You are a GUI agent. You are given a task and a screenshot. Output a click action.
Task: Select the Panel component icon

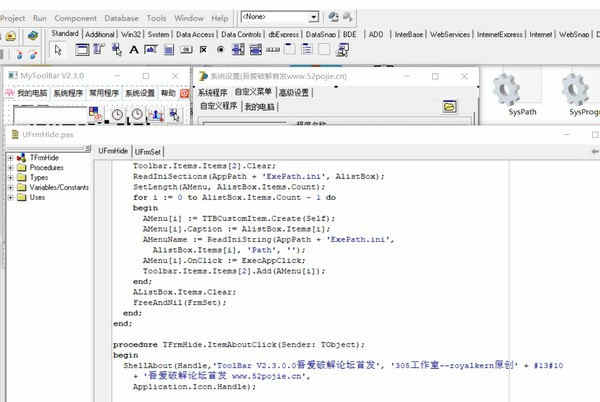[x=324, y=49]
